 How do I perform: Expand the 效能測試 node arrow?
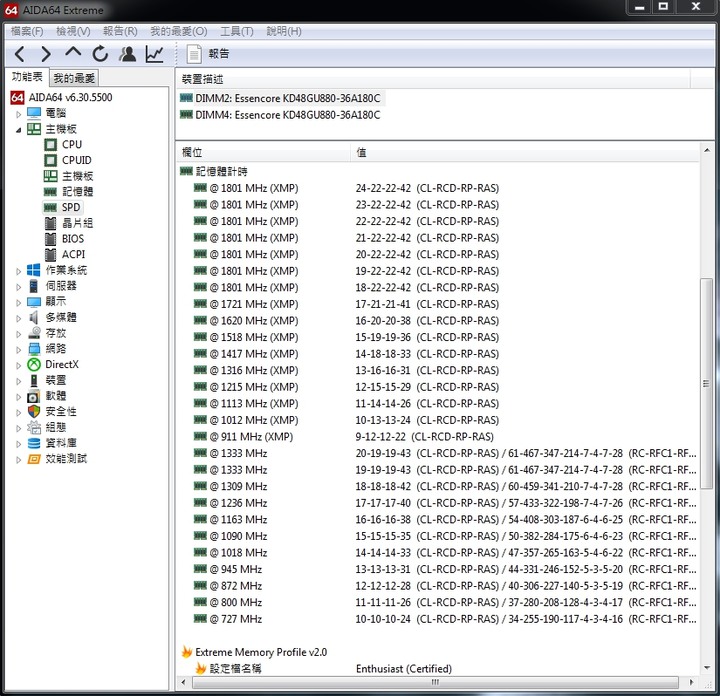18,459
